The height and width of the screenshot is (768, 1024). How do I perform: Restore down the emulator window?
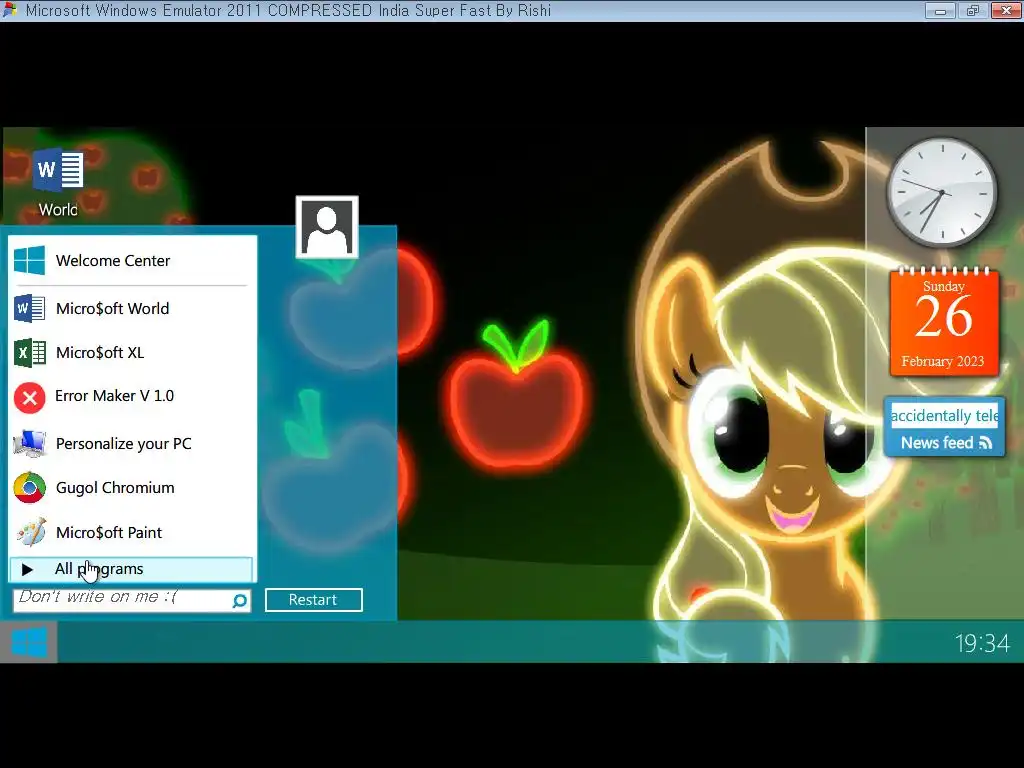(972, 10)
